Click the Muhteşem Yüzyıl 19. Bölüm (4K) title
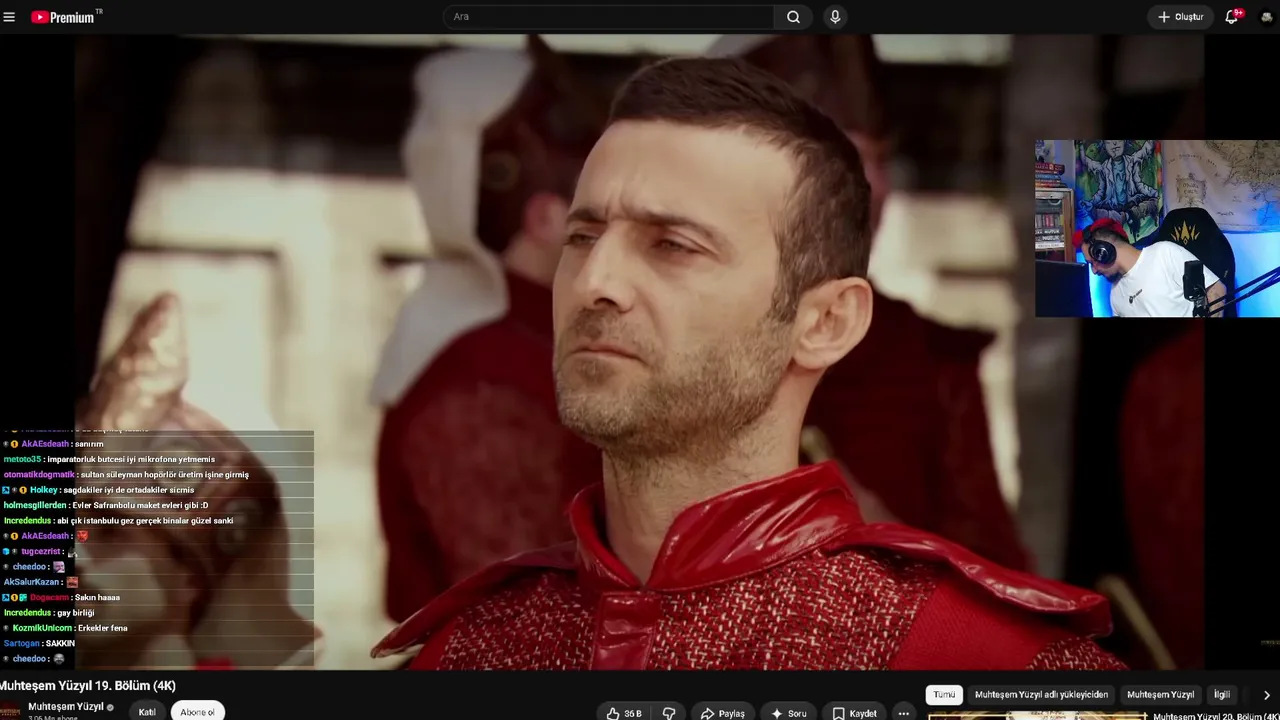This screenshot has height=720, width=1280. pos(88,685)
